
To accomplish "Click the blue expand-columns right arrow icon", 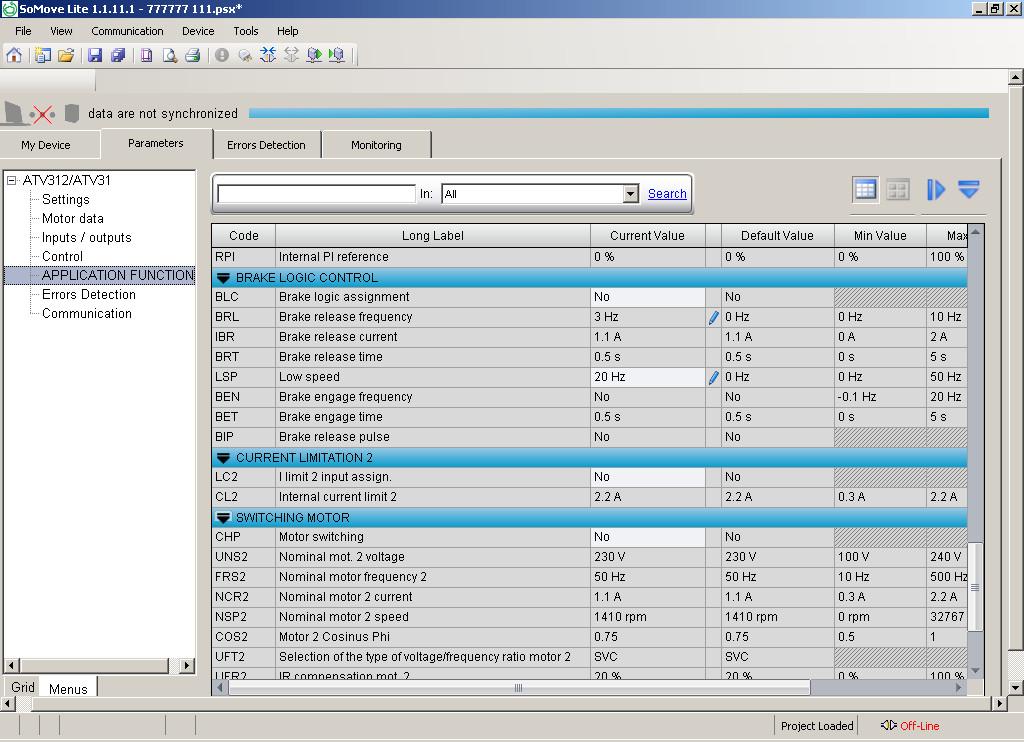I will click(x=935, y=190).
